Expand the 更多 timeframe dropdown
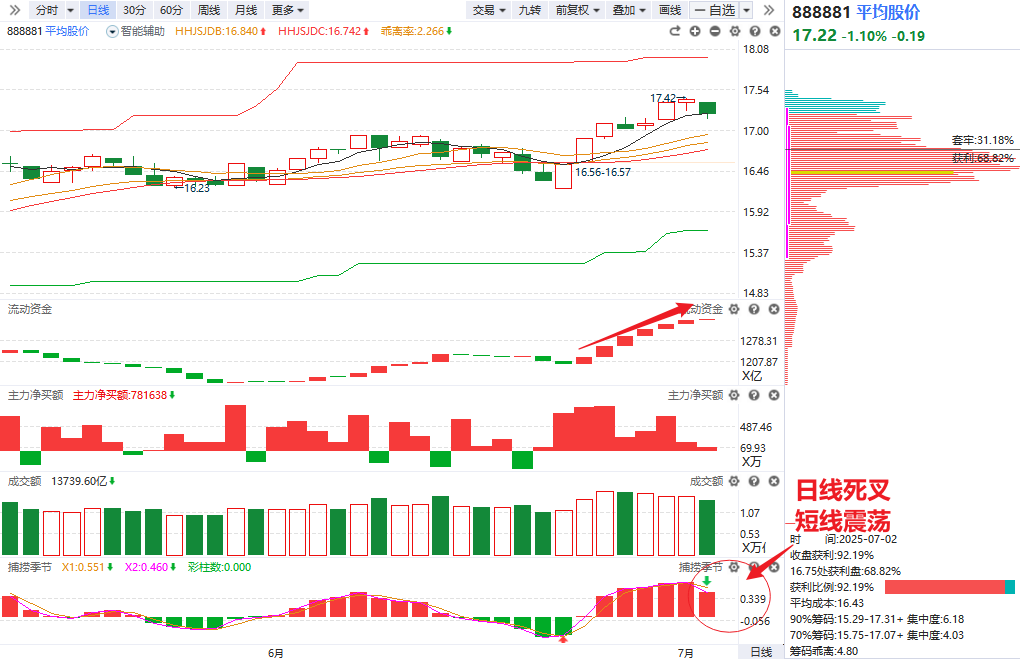Image resolution: width=1020 pixels, height=659 pixels. [288, 10]
